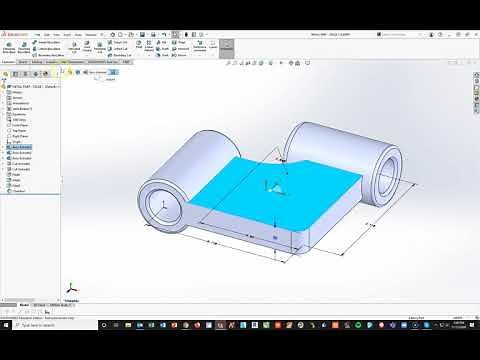Viewport: 480px width, 360px height.
Task: Choose the Lofted Cut command
Action: [118, 49]
